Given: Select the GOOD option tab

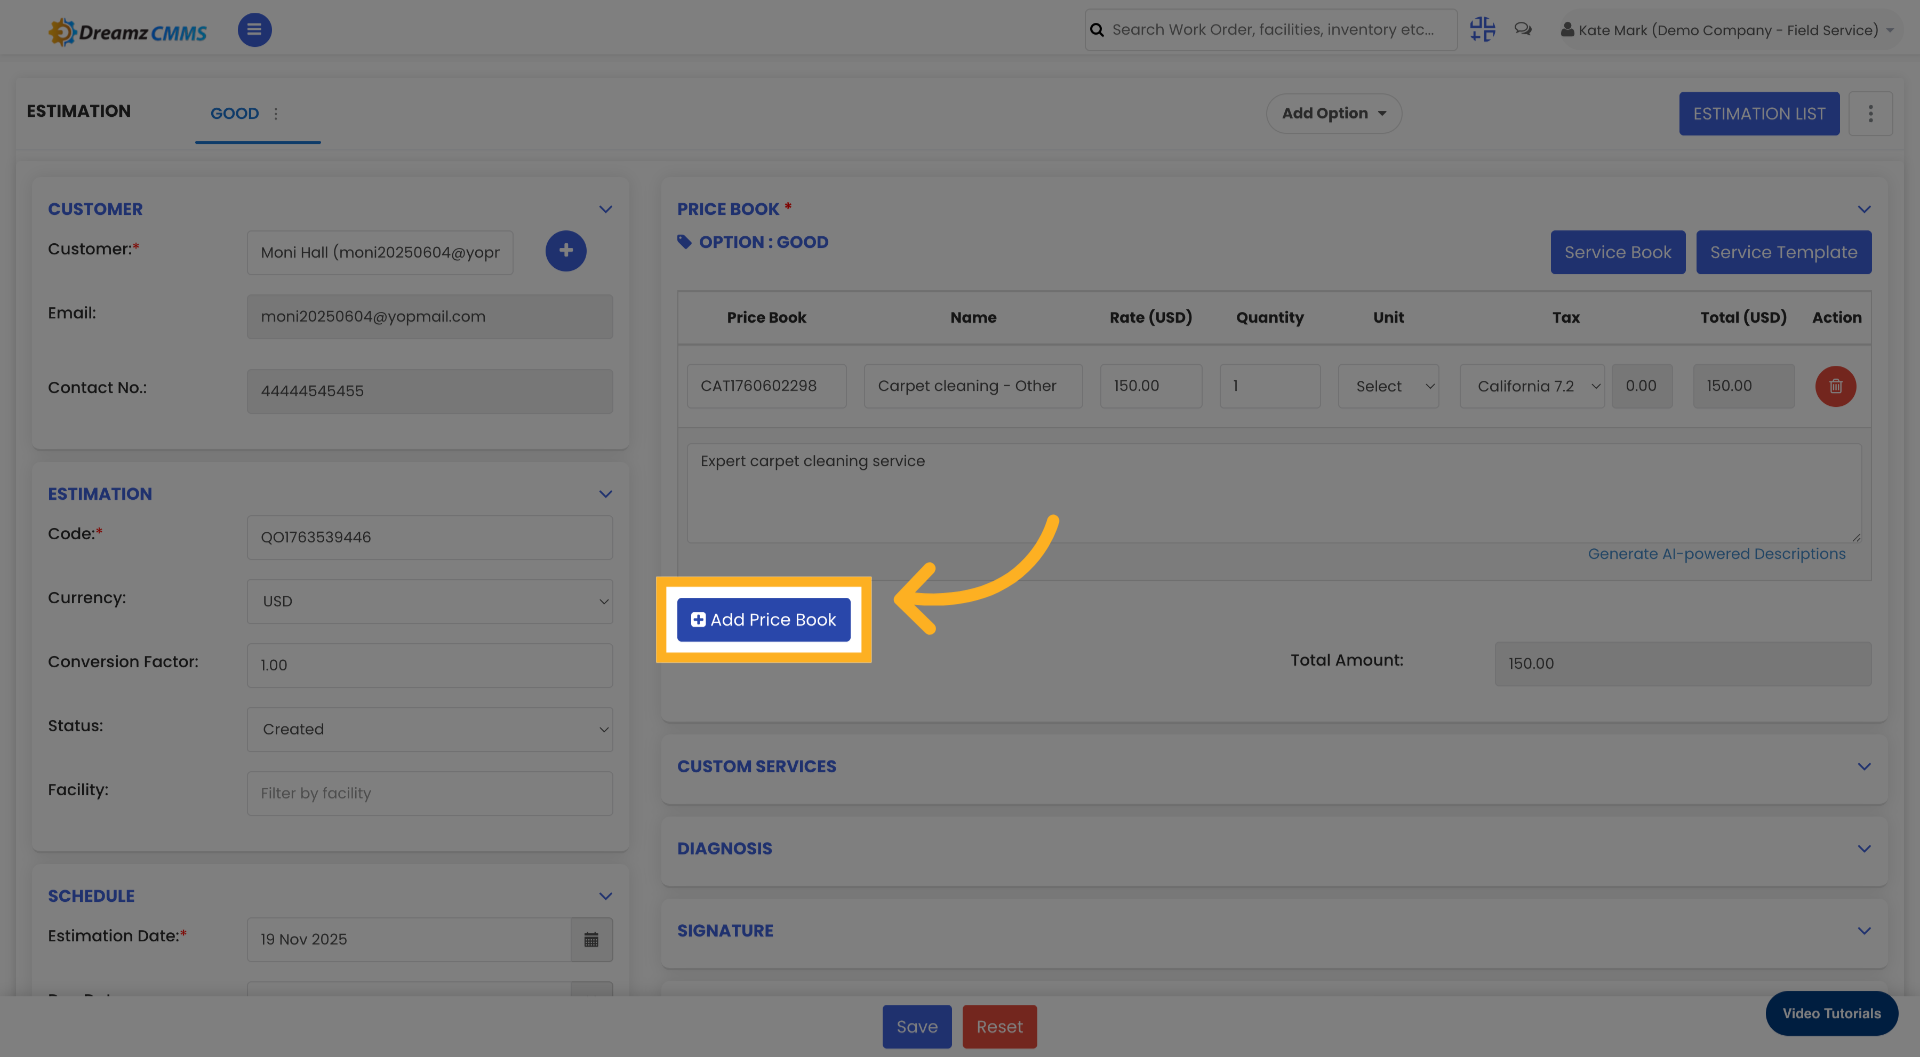Looking at the screenshot, I should 235,114.
